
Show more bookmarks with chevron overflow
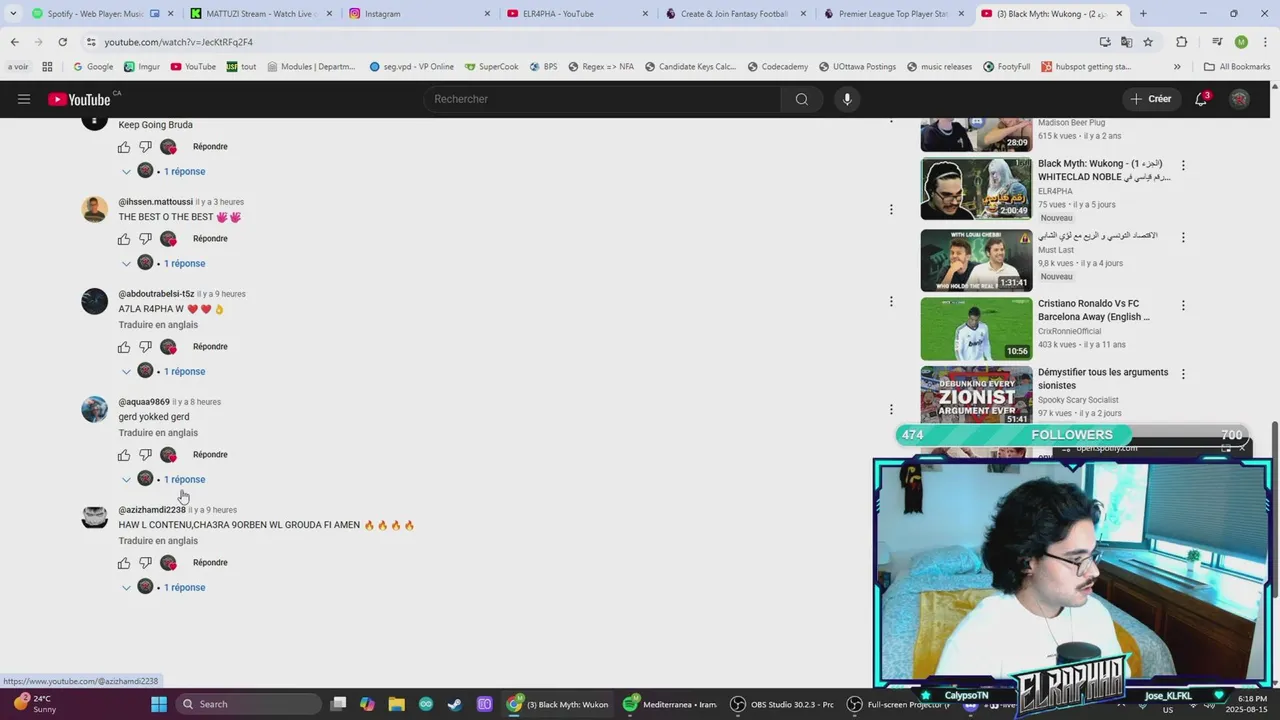pyautogui.click(x=1177, y=67)
